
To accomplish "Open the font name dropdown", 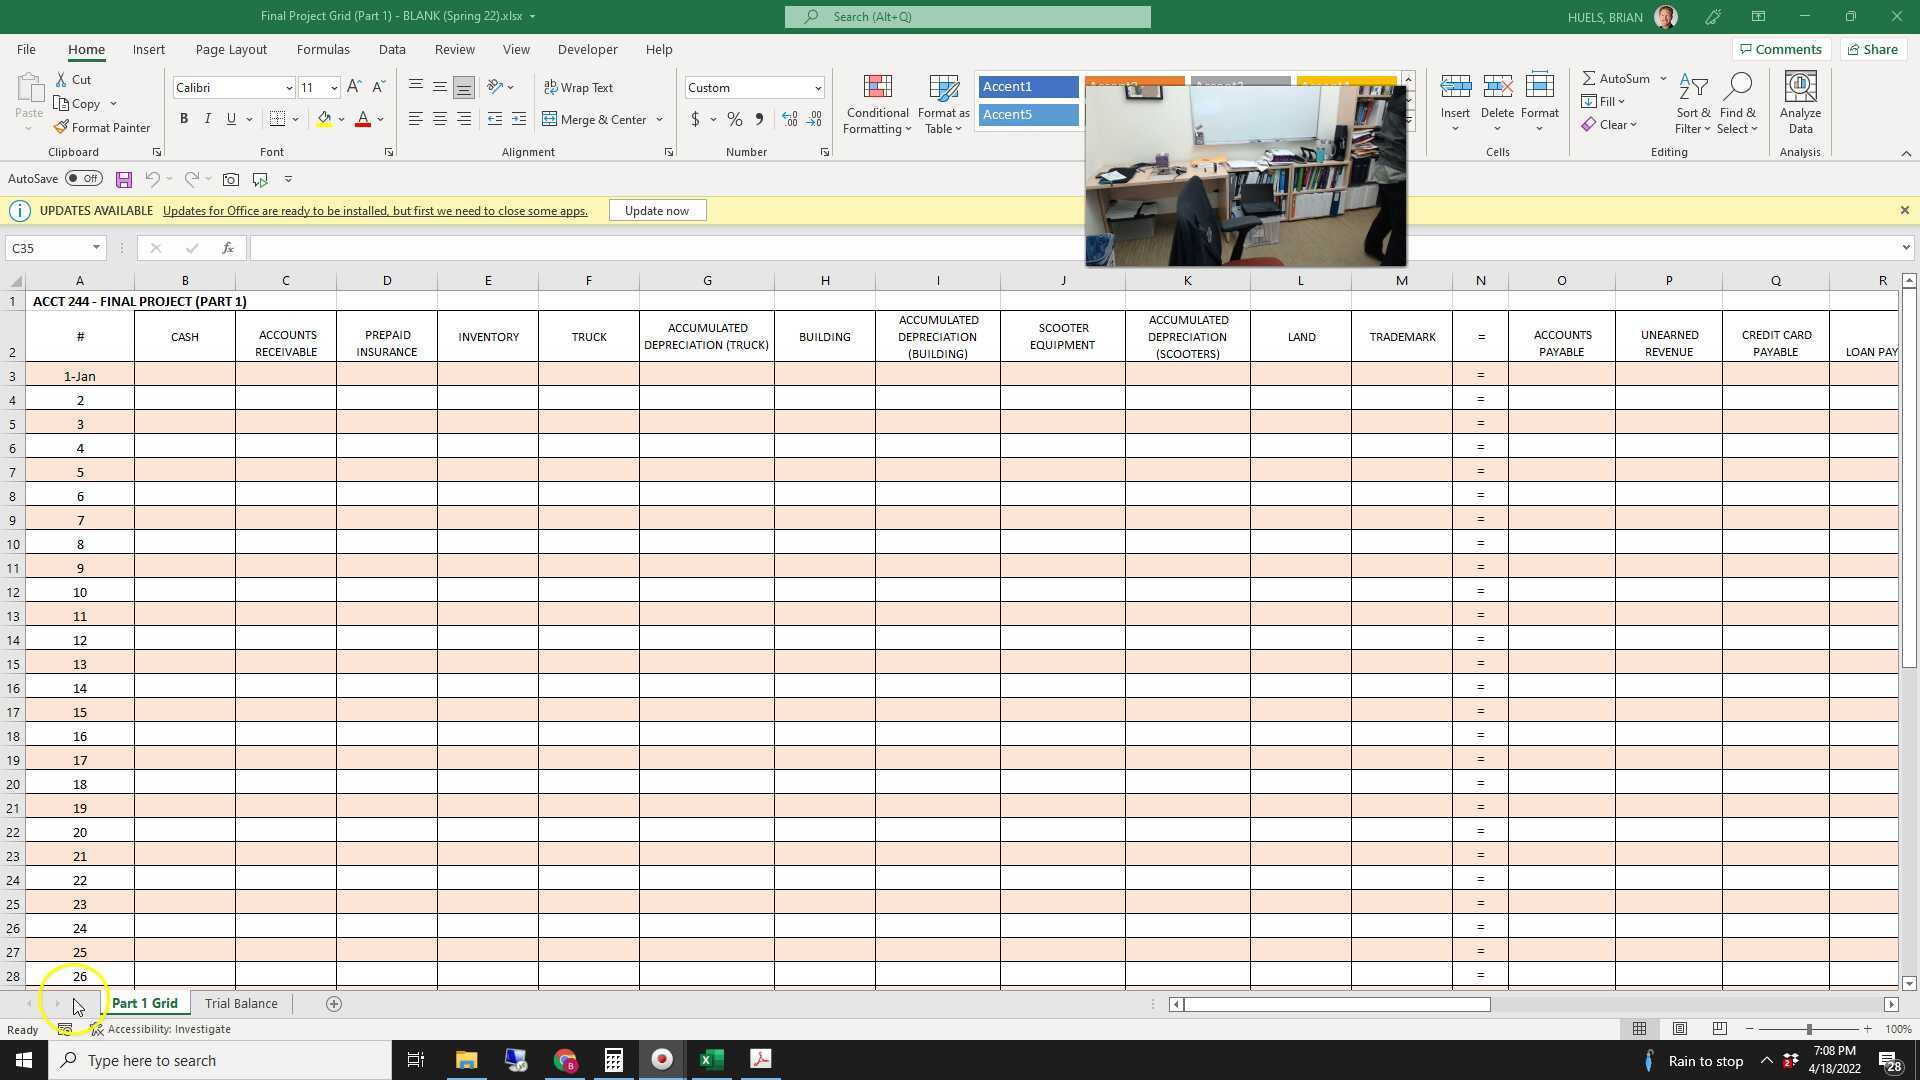I will click(x=288, y=88).
